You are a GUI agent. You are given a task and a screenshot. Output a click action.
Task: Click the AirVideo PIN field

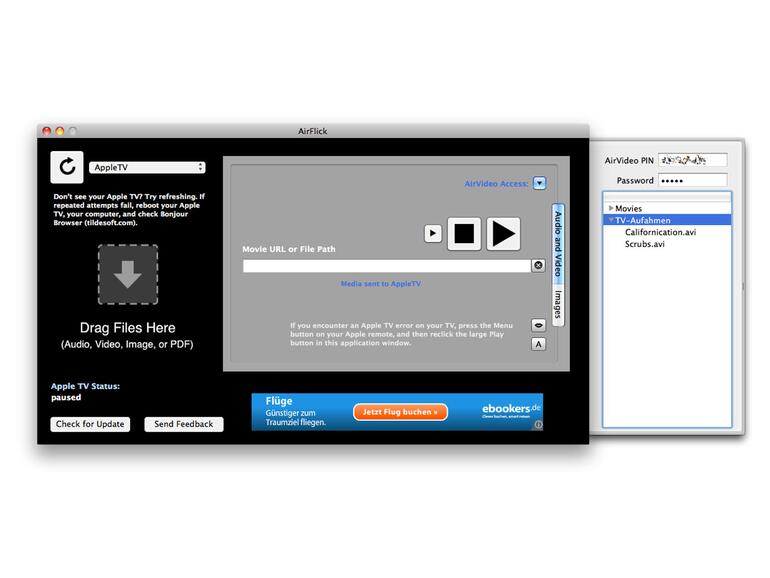[692, 160]
